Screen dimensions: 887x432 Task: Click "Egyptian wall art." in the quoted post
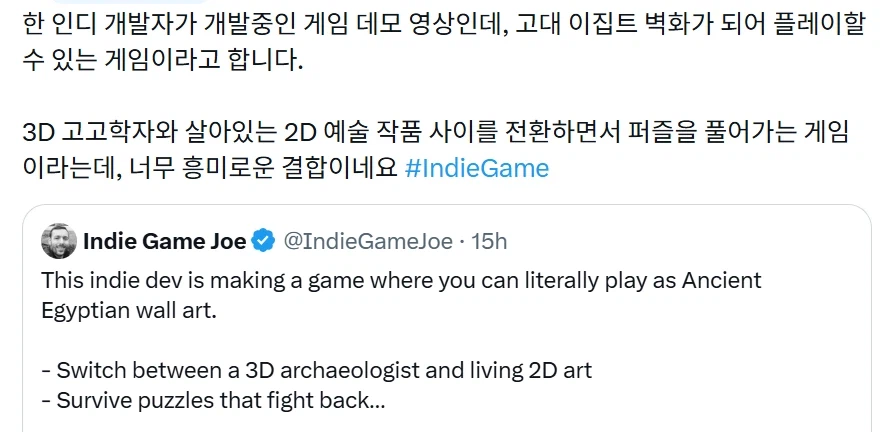129,311
